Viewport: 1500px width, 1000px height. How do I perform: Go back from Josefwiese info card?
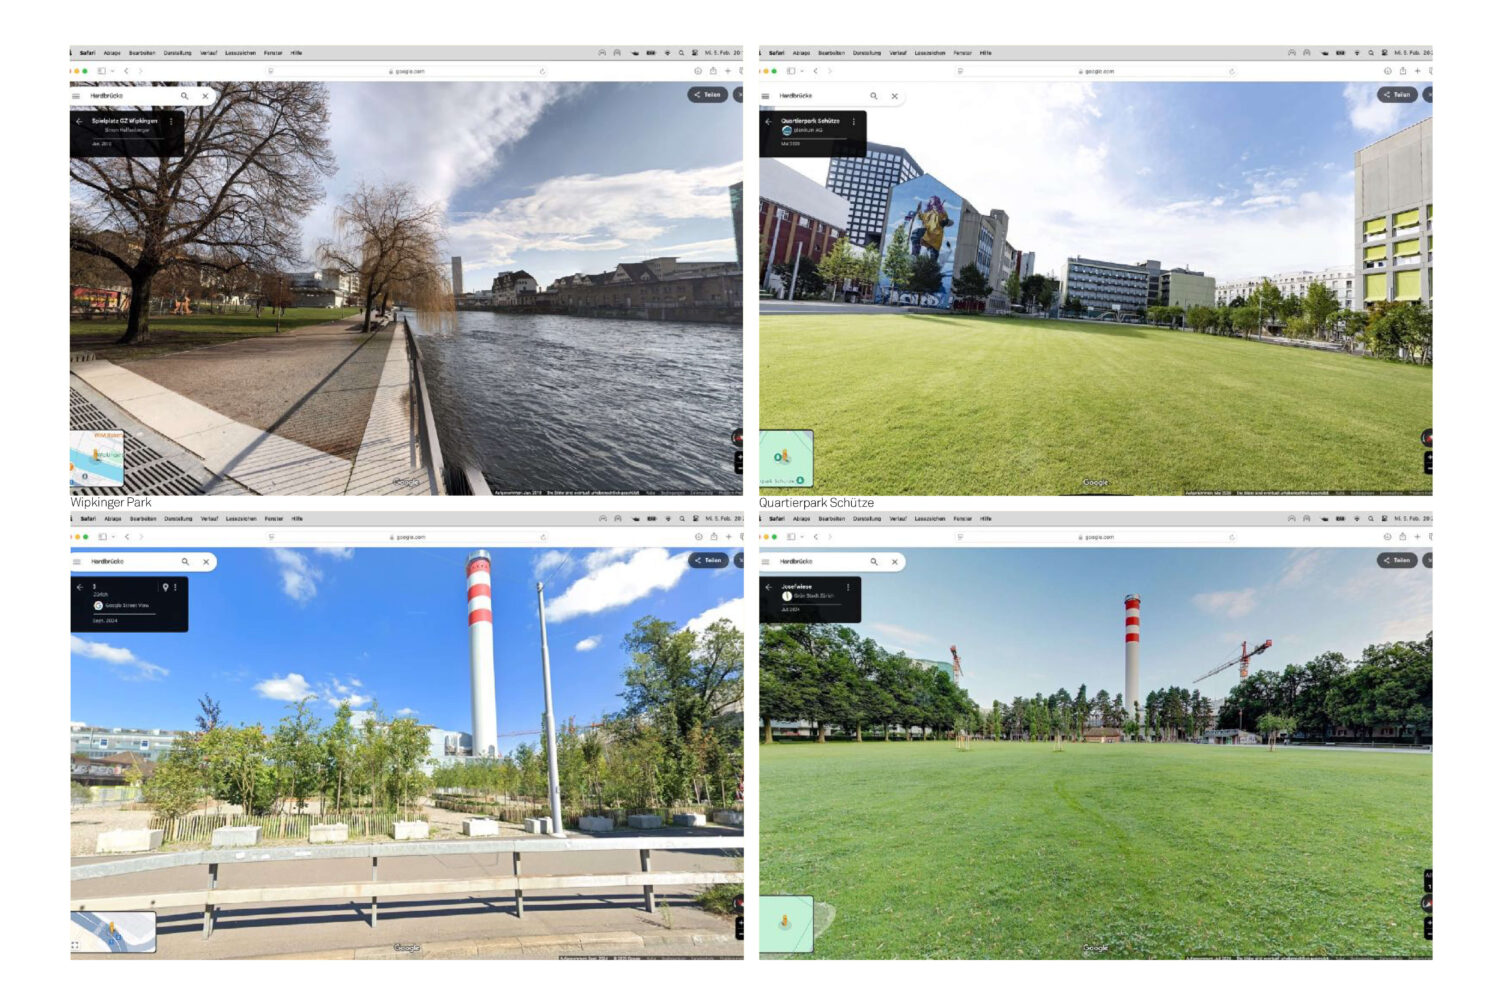tap(768, 587)
